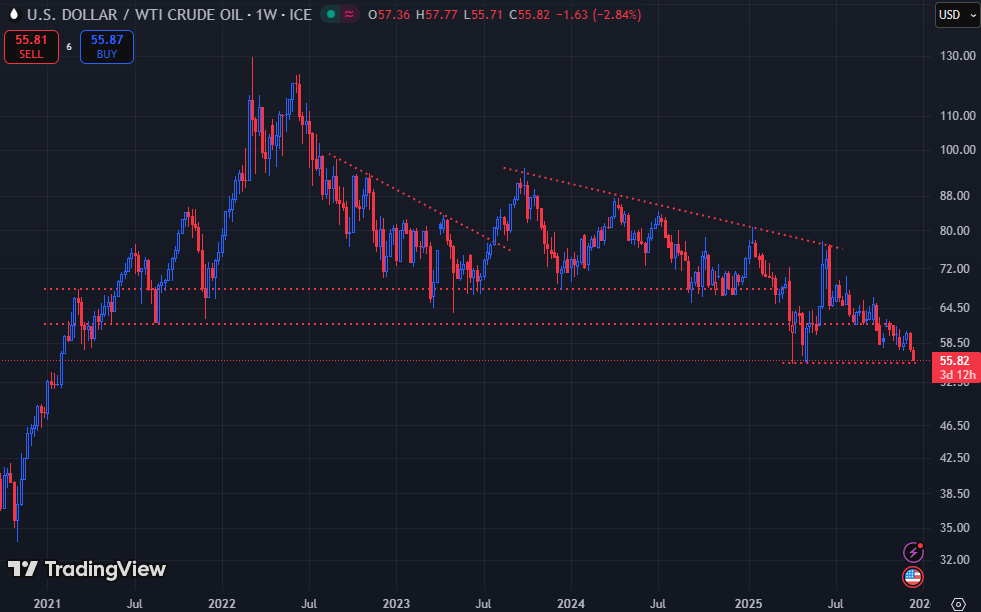Click the SELL 55.81 button
Viewport: 981px width, 612px height.
point(31,47)
